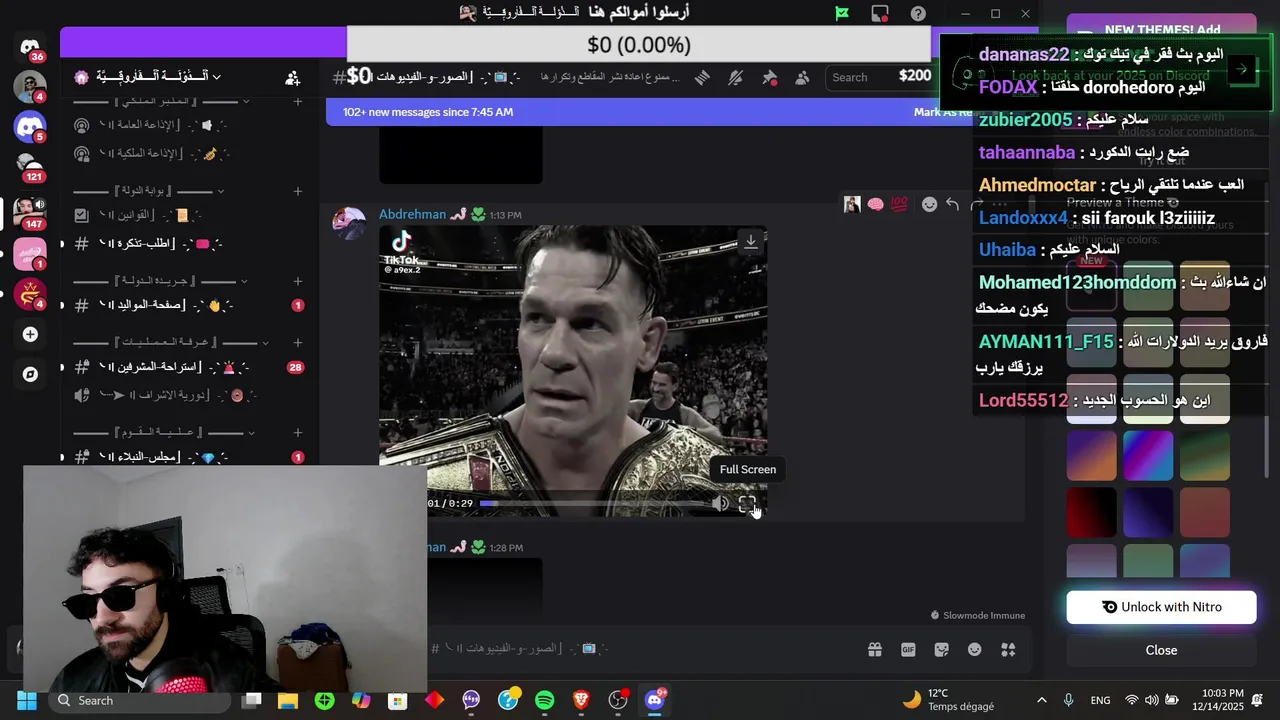This screenshot has height=720, width=1280.
Task: Toggle video volume mute speaker icon
Action: (x=721, y=504)
